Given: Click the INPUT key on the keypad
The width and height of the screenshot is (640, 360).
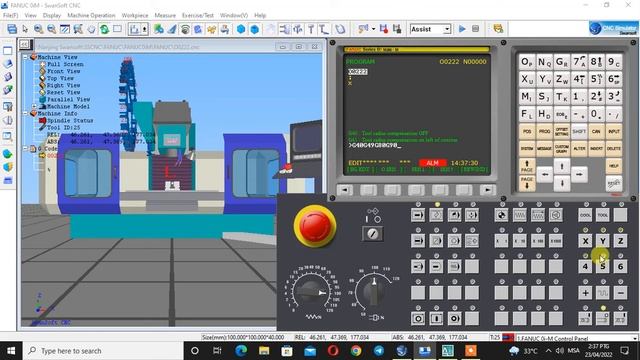Looking at the screenshot, I should (x=613, y=132).
